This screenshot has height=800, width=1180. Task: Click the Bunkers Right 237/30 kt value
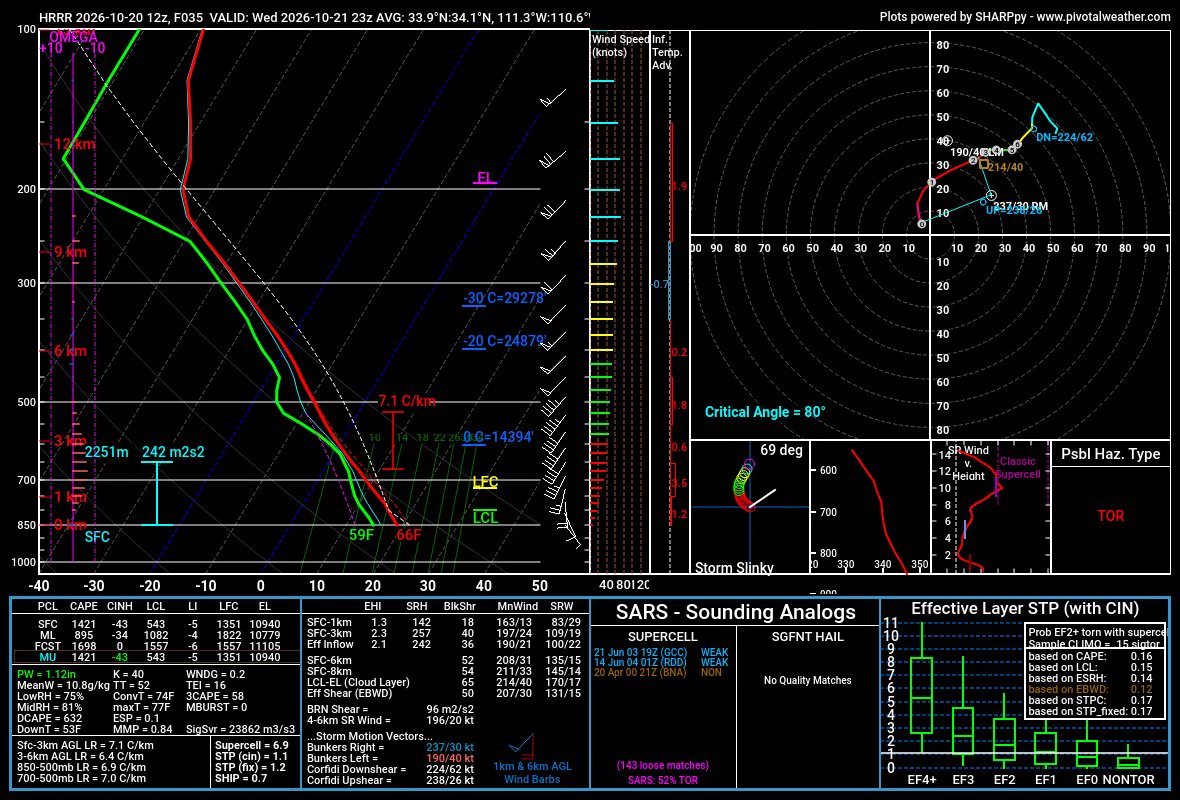450,747
